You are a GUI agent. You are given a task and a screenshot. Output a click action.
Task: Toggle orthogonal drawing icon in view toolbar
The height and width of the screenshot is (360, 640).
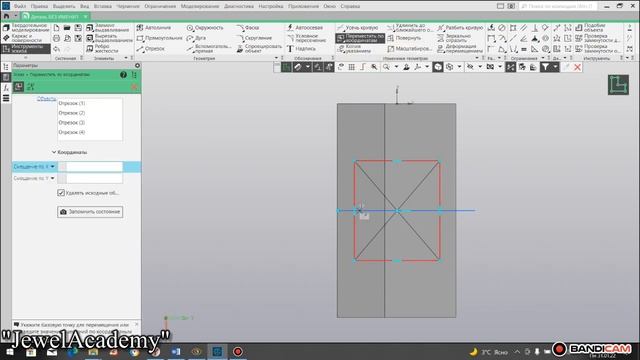tap(362, 67)
